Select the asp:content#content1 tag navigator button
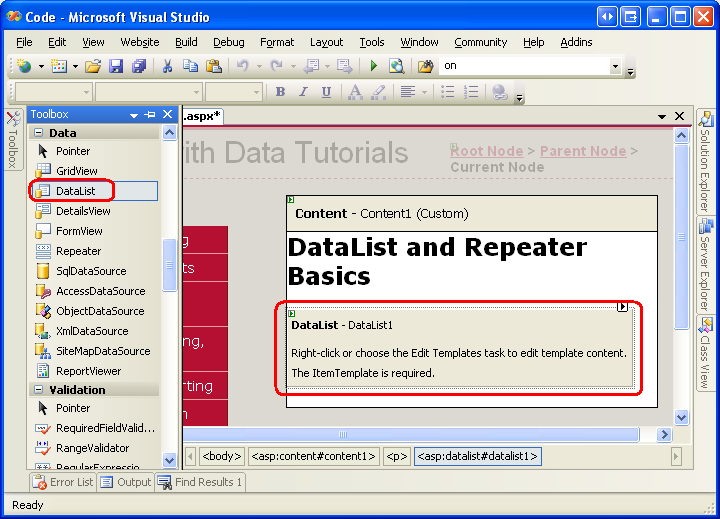This screenshot has width=720, height=519. pyautogui.click(x=314, y=456)
